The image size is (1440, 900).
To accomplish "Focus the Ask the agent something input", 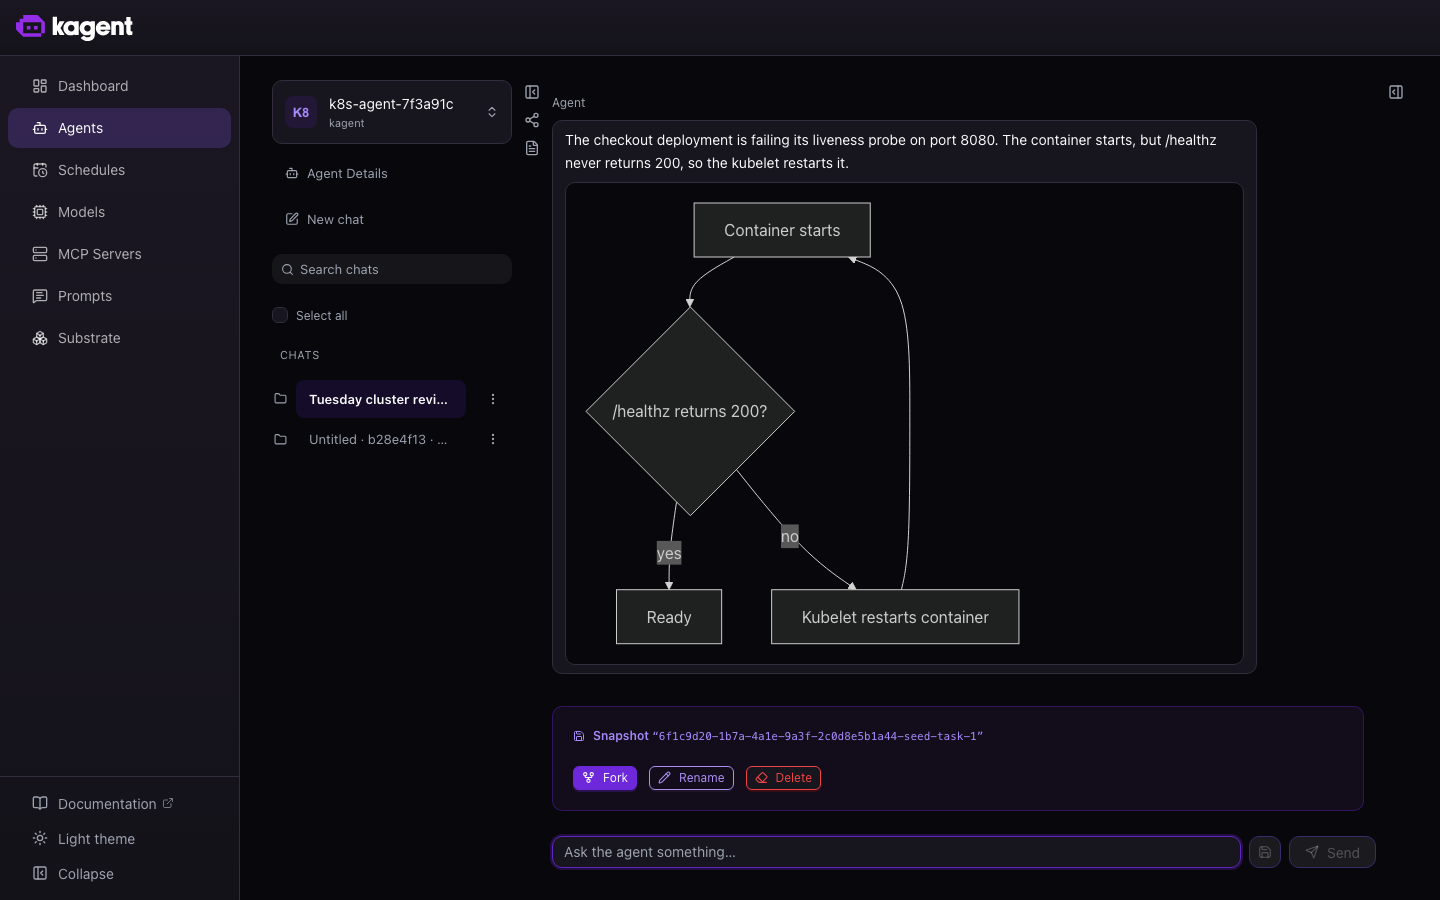I will (896, 852).
